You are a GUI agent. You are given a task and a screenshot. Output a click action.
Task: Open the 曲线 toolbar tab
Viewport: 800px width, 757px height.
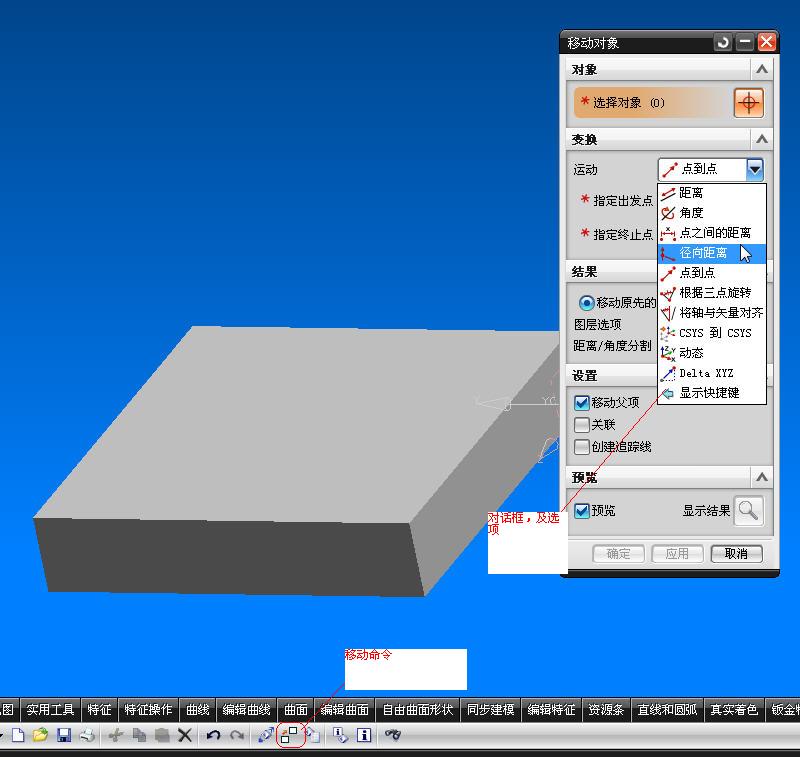click(197, 710)
